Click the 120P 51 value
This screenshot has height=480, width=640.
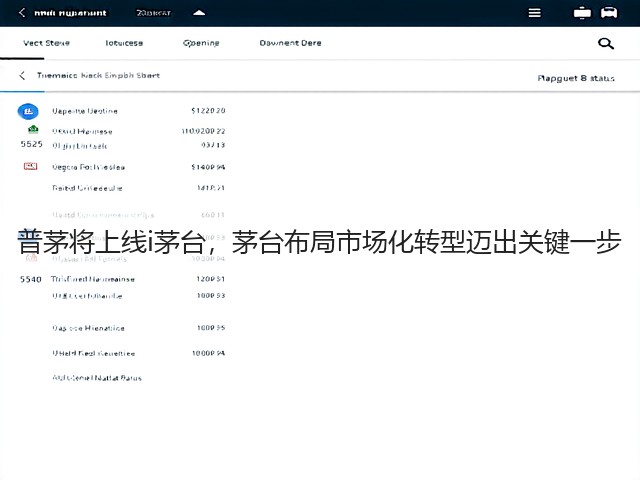coord(211,279)
